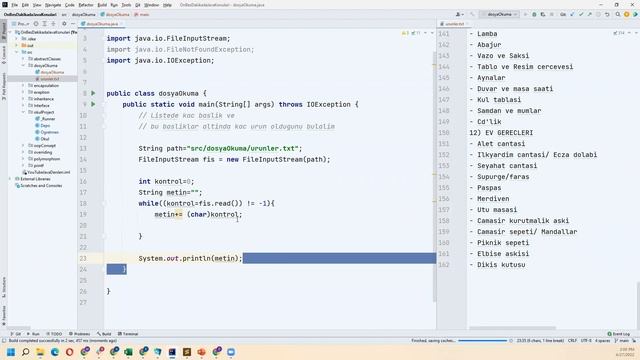Open the Git tool window
This screenshot has height=360, width=640.
(x=16, y=334)
